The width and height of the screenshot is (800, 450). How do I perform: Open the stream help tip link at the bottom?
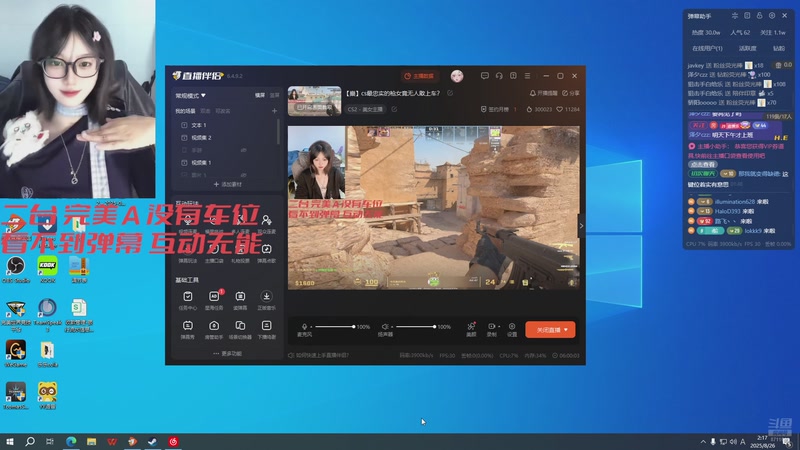[x=318, y=355]
